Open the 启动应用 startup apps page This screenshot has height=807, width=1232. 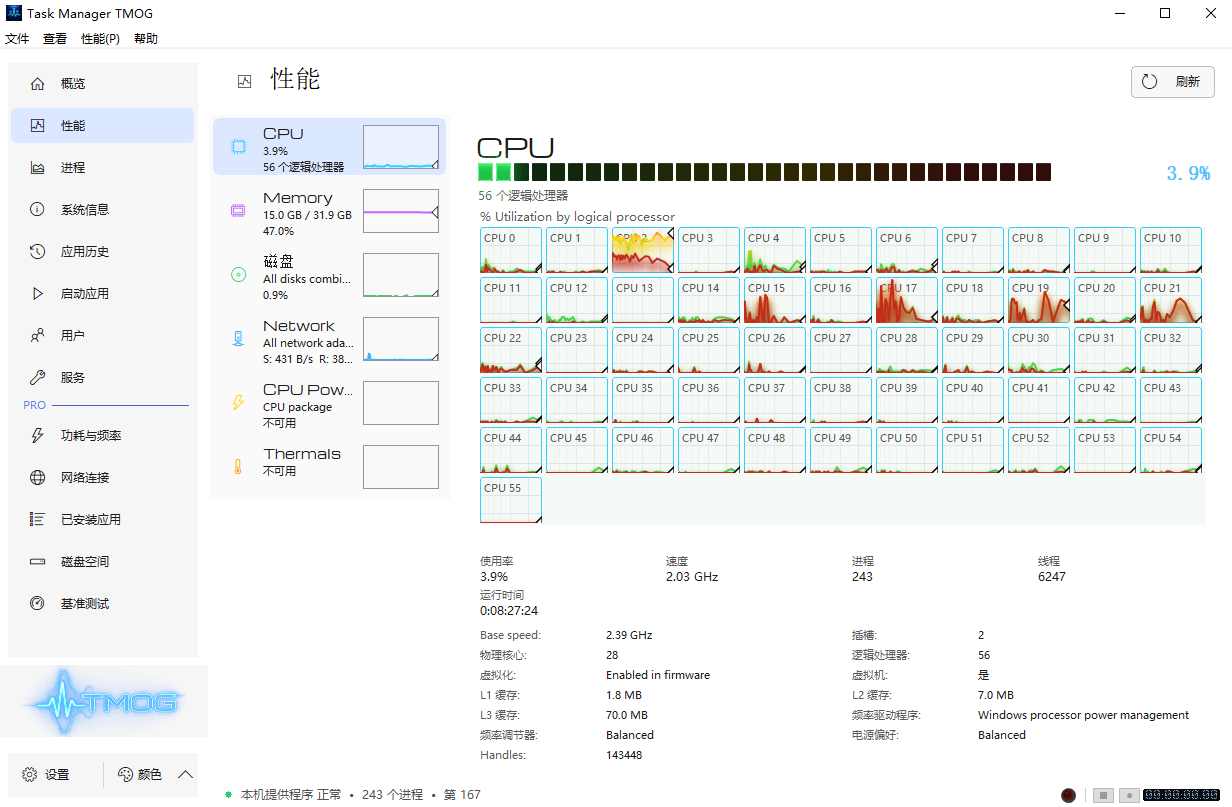pyautogui.click(x=102, y=294)
